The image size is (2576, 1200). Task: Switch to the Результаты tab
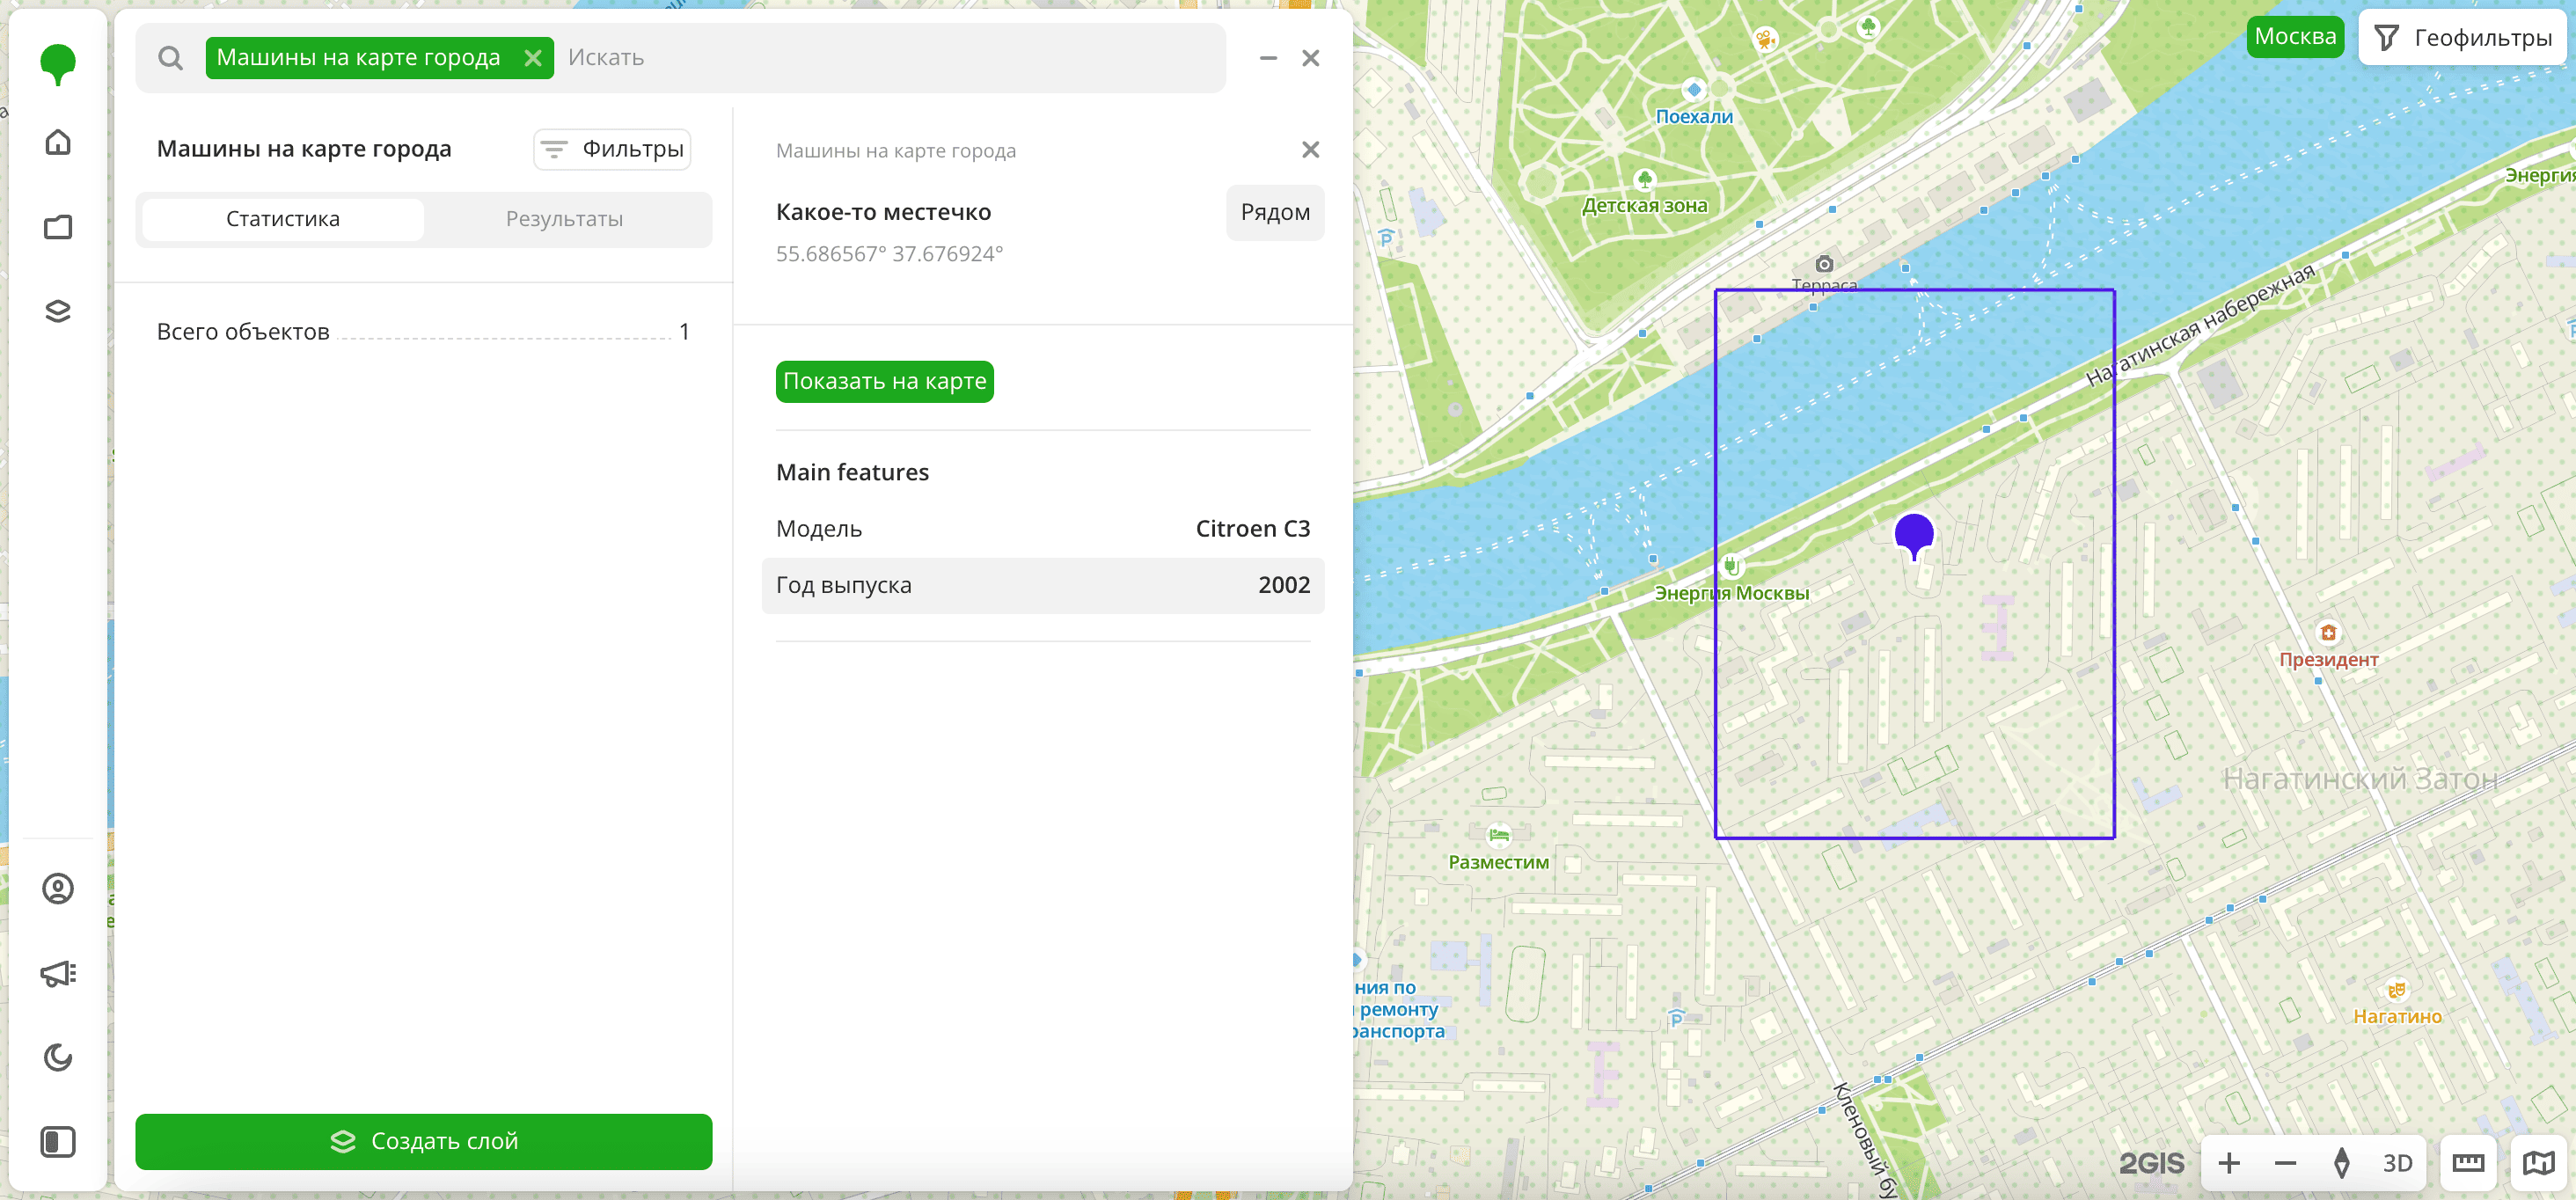pos(564,219)
